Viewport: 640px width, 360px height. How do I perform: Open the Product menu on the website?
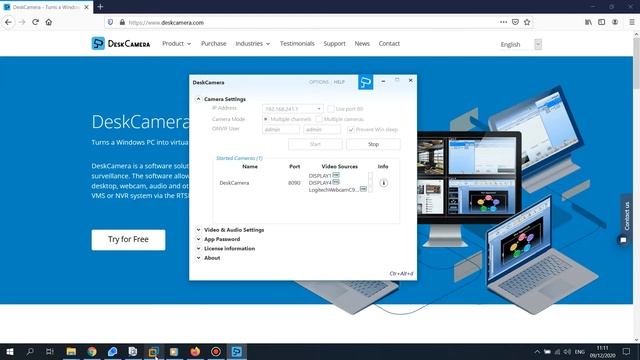[176, 43]
